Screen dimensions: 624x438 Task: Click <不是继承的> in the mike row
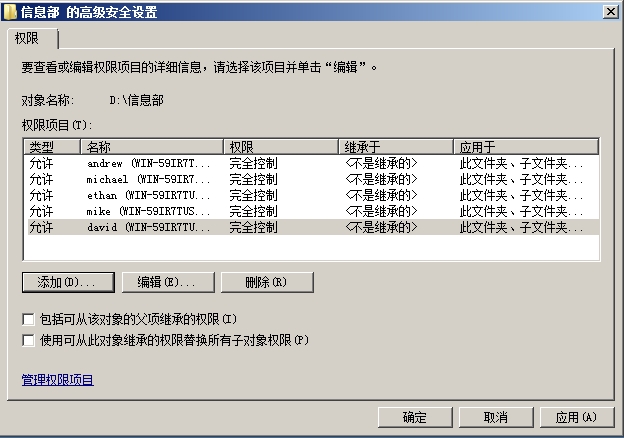381,211
